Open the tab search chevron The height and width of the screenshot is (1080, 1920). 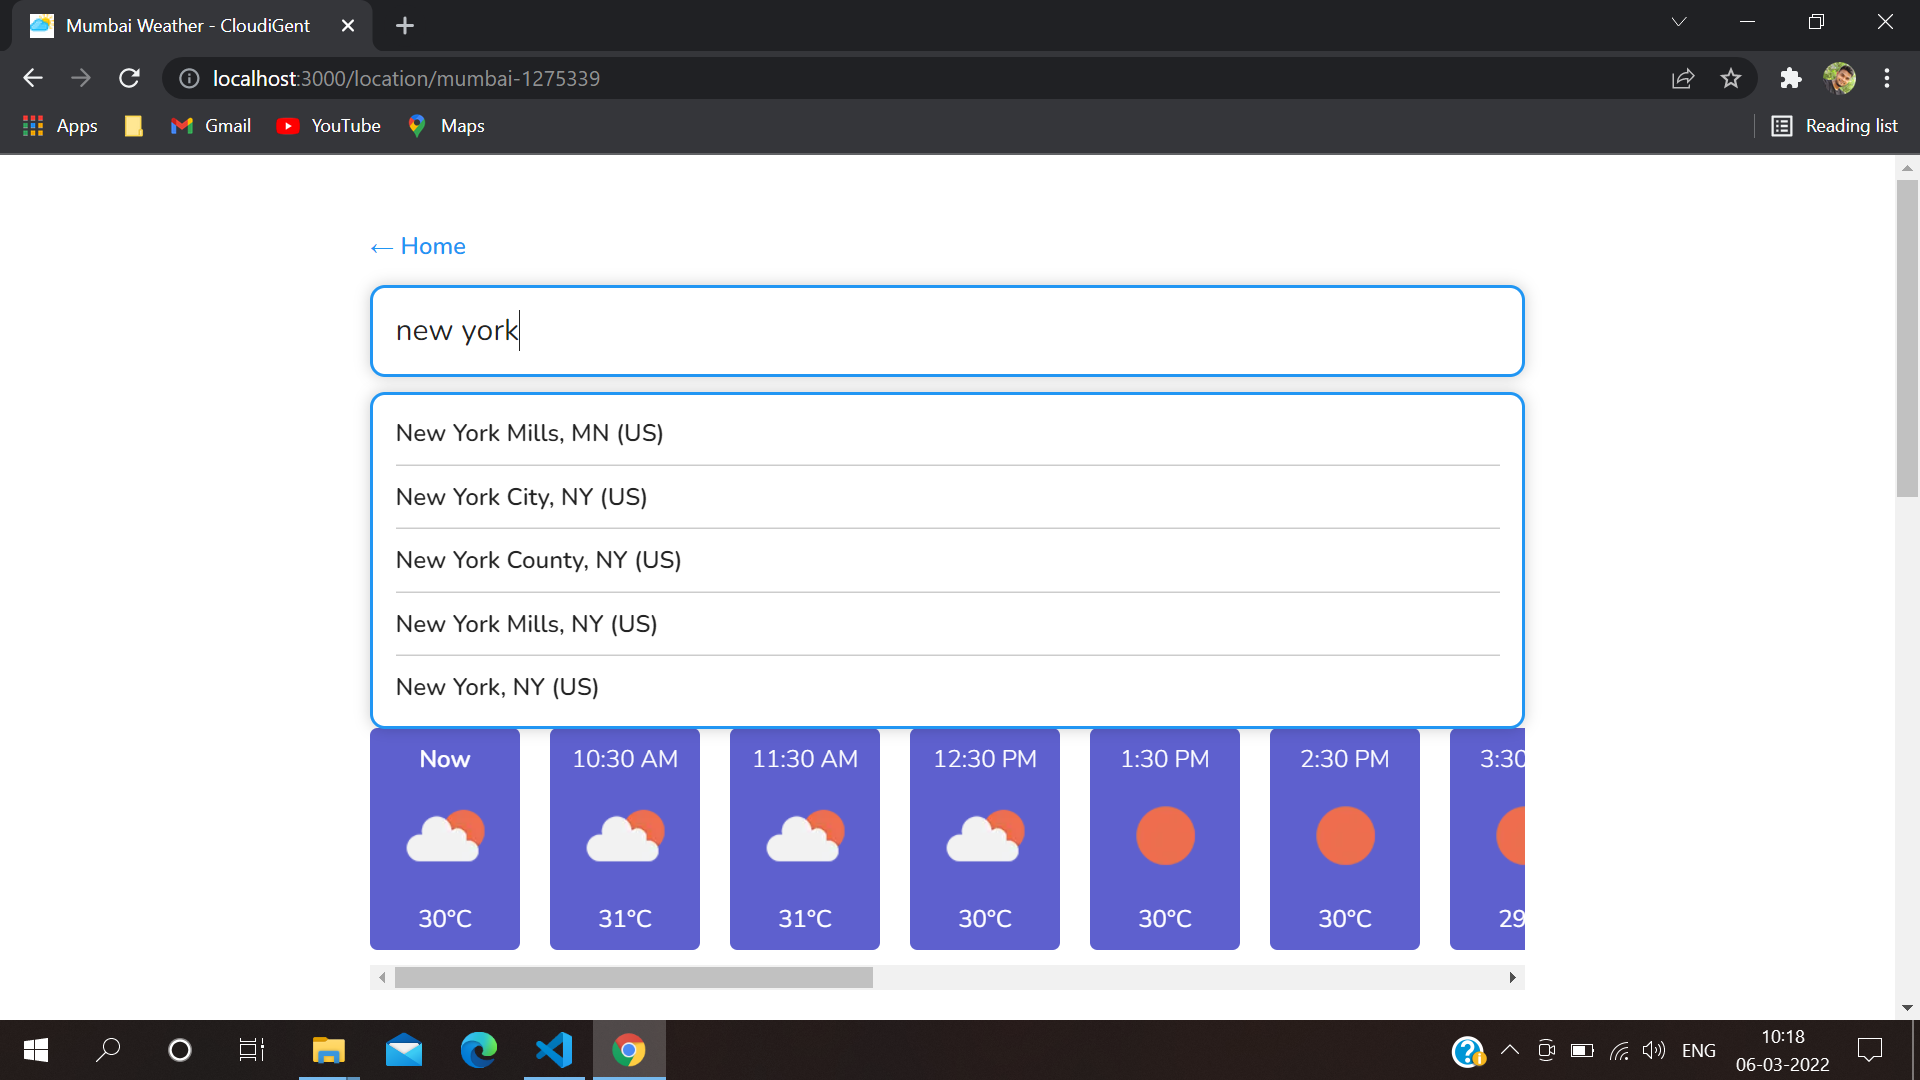[x=1679, y=21]
